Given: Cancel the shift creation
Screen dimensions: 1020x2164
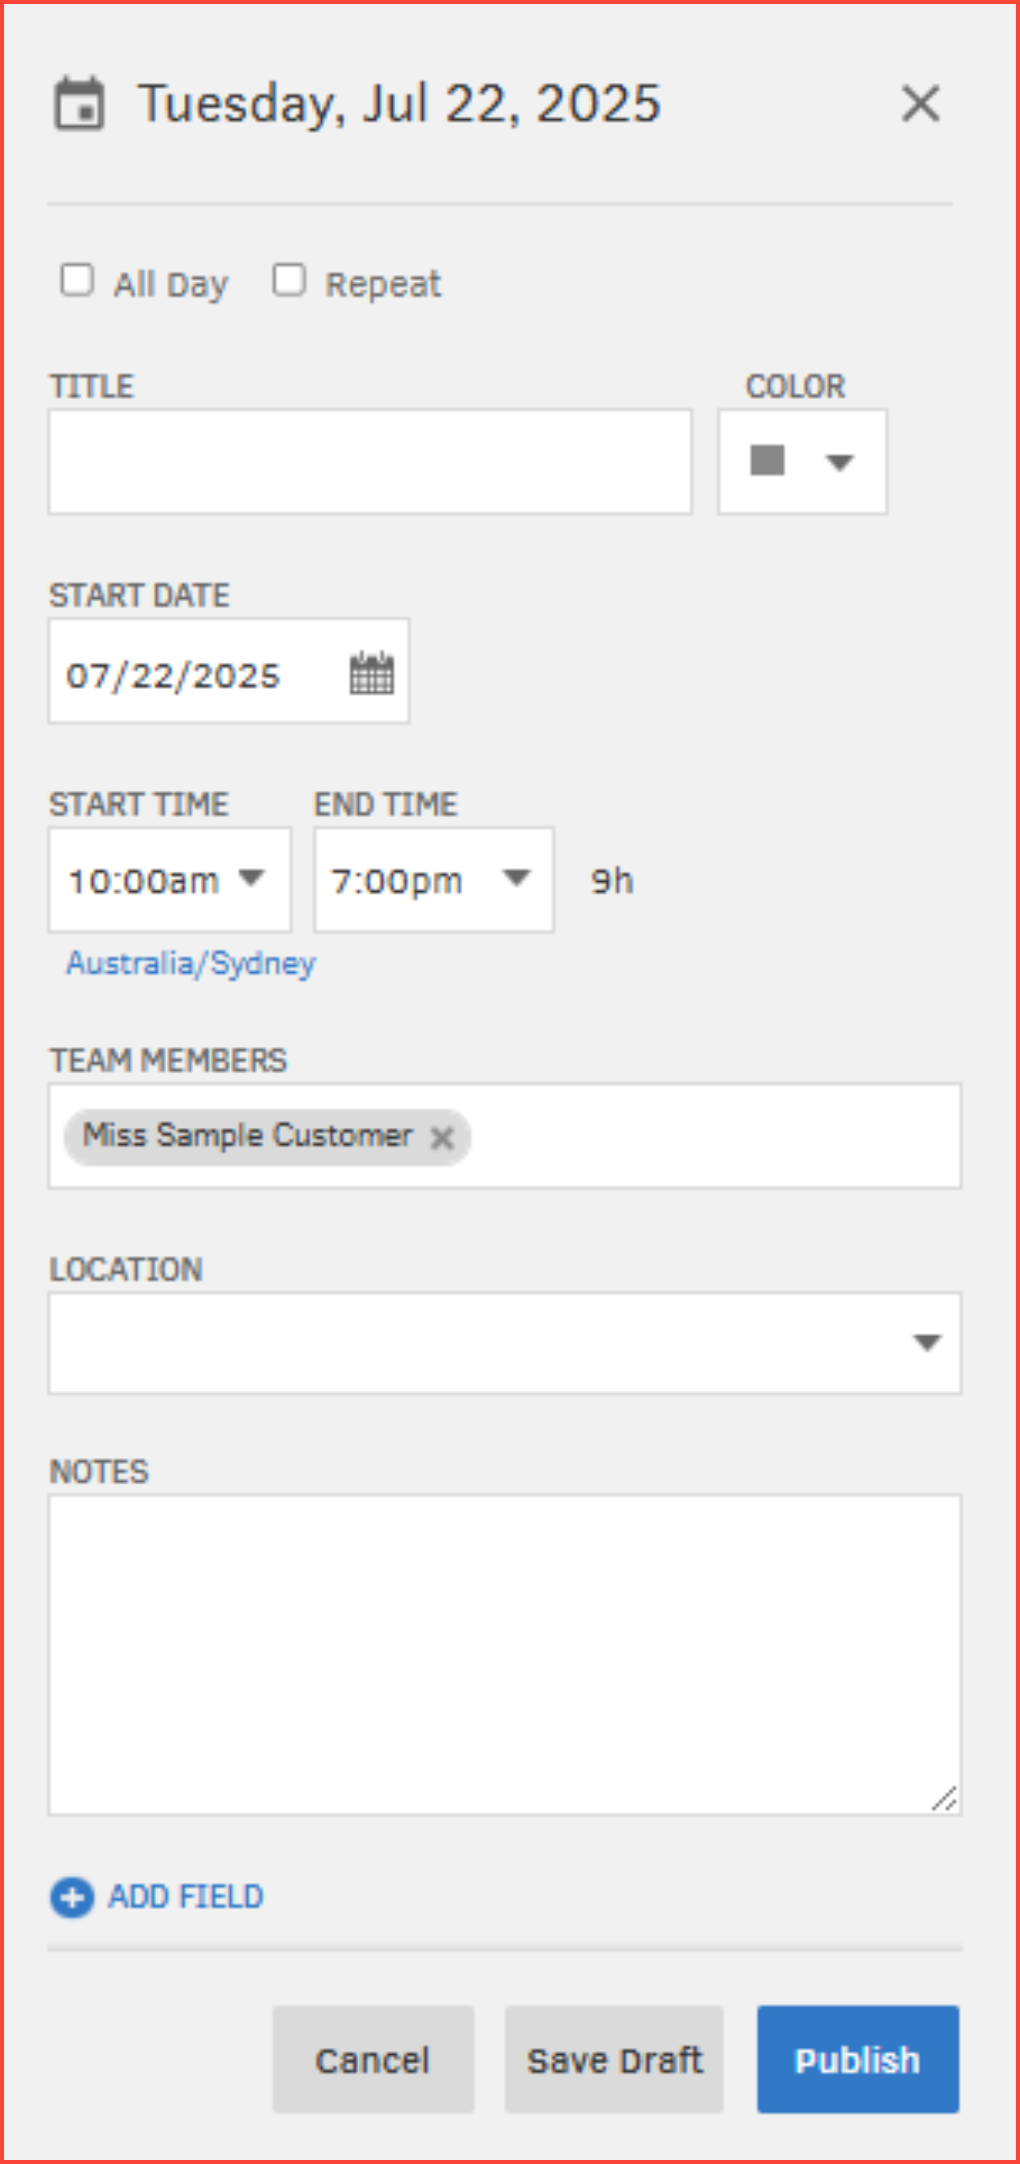Looking at the screenshot, I should click(x=373, y=2059).
